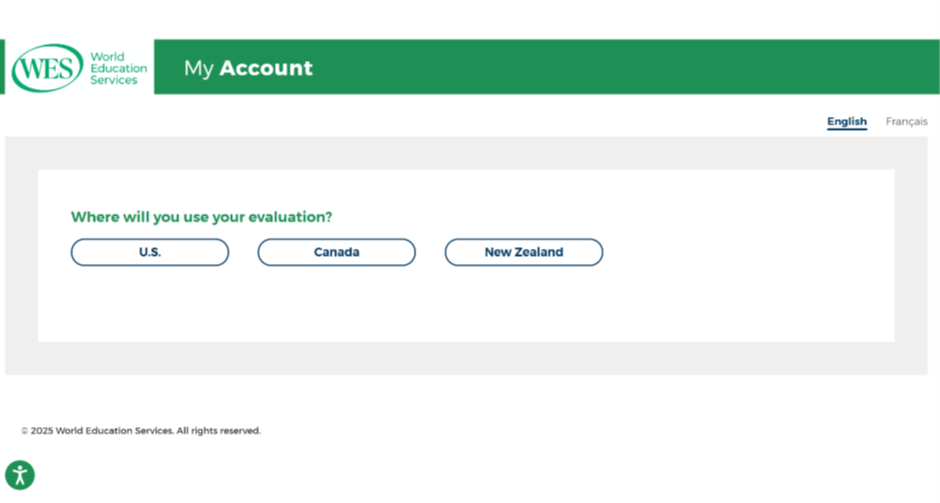This screenshot has width=940, height=503.
Task: Pick the New Zealand button
Action: pos(523,252)
